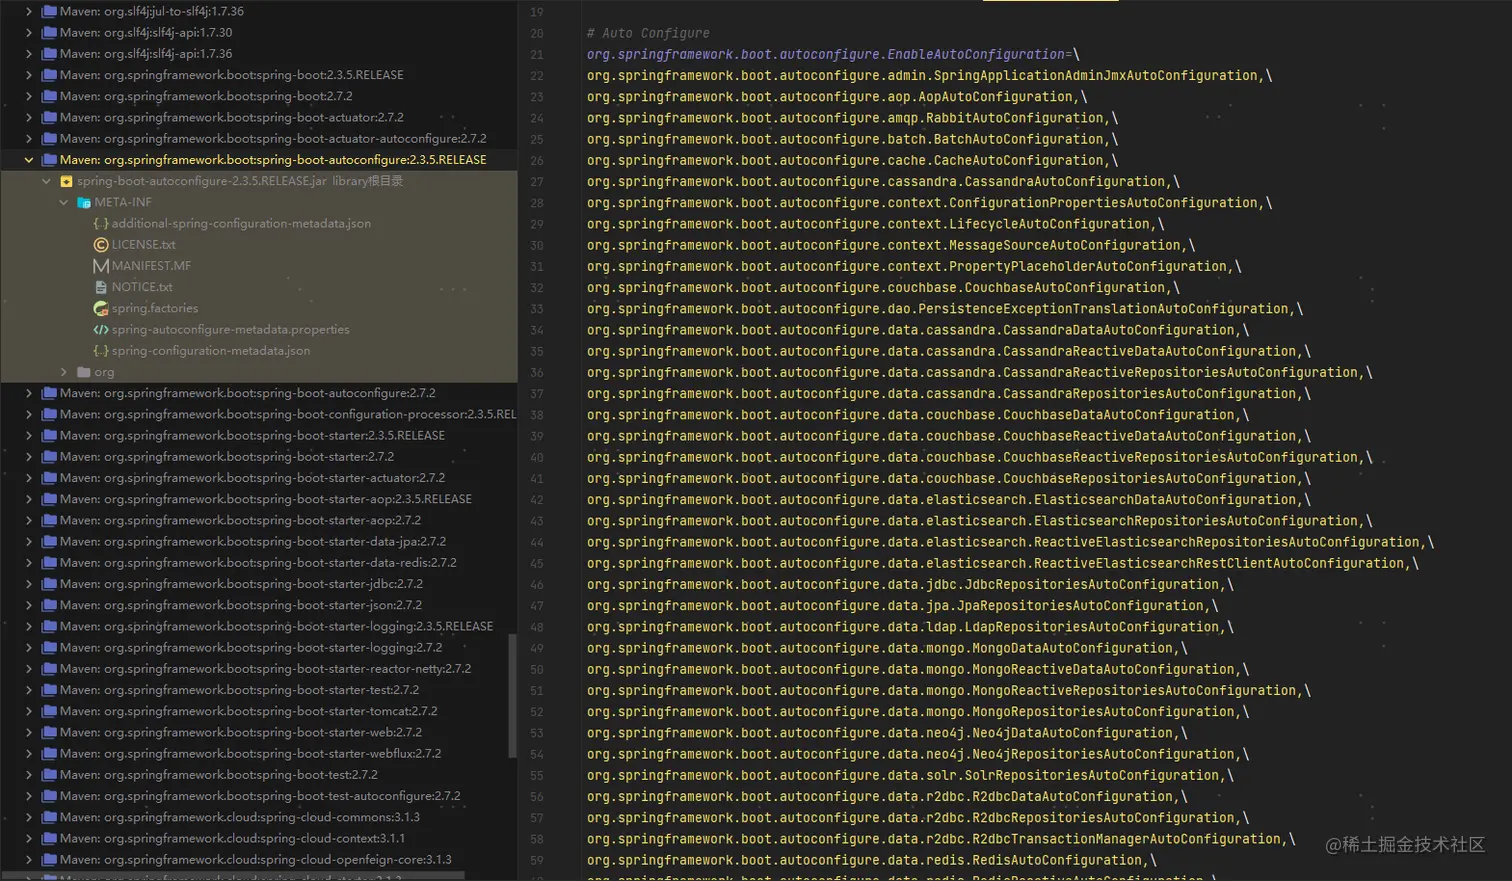Click the RedisAutoConfiguration line

click(x=872, y=860)
